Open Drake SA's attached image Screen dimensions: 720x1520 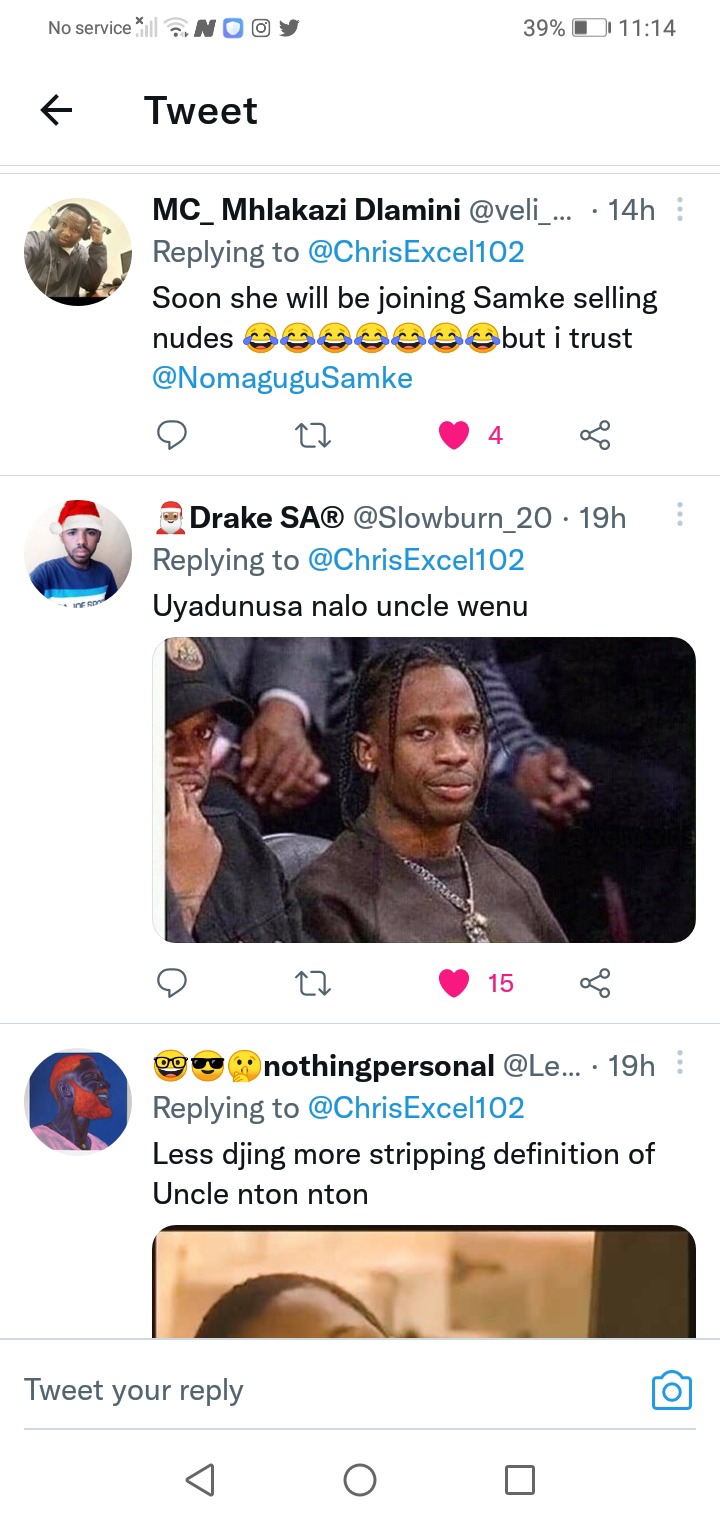click(424, 790)
